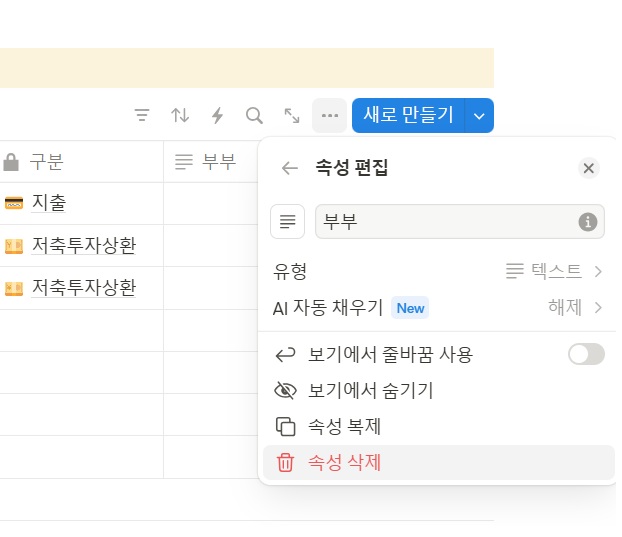Open AI 자동 채우기 settings
Viewport: 622px width, 537px height.
[x=437, y=307]
